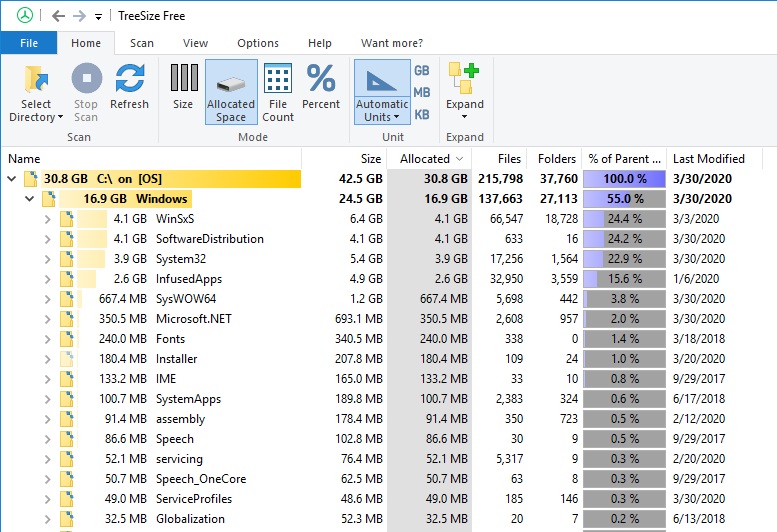This screenshot has width=777, height=532.
Task: Sort by the Name column header
Action: (151, 159)
